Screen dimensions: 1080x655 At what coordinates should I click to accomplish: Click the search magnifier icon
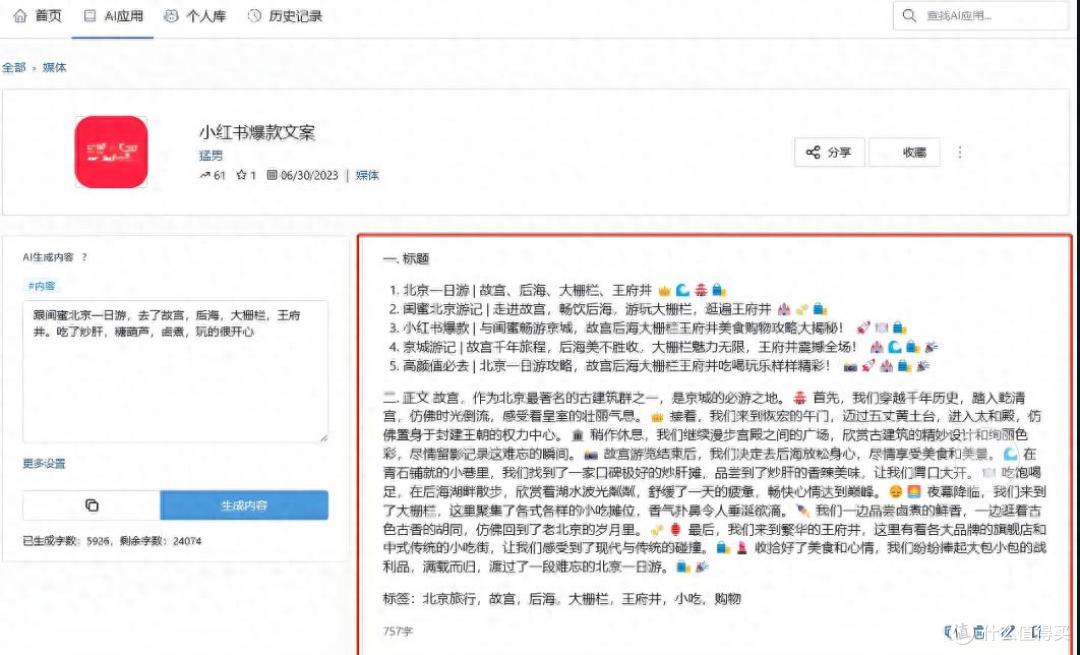(x=909, y=15)
